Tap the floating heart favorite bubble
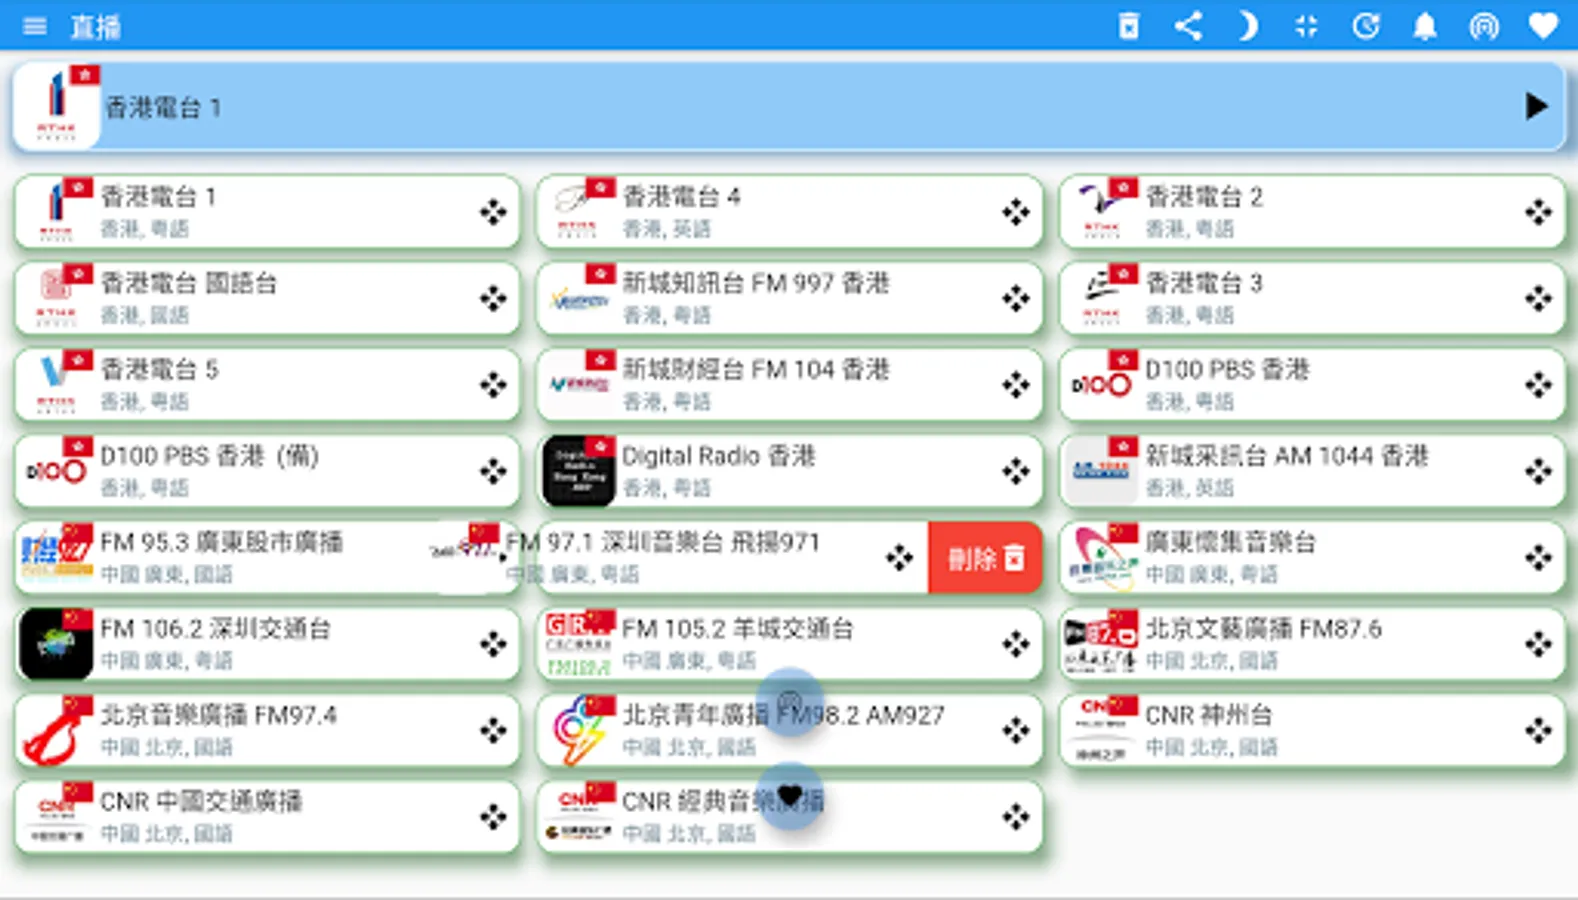The image size is (1578, 900). (790, 796)
